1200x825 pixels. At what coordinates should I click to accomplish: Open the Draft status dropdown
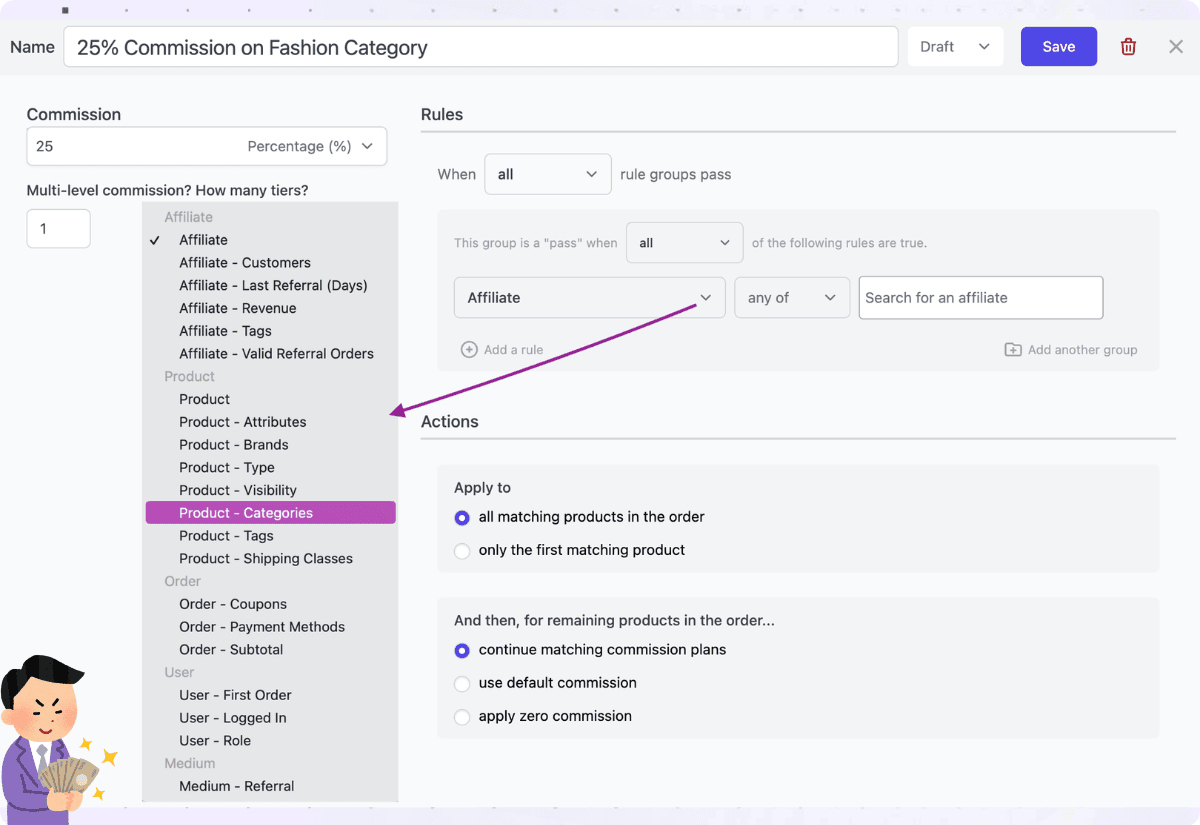click(955, 46)
